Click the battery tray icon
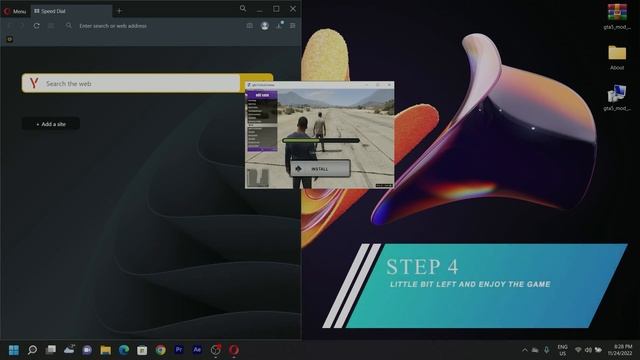This screenshot has width=640, height=360. click(598, 350)
